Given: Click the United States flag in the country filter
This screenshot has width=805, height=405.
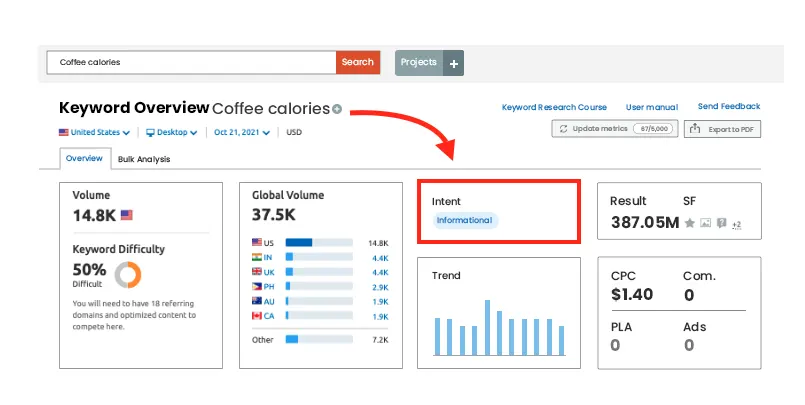Looking at the screenshot, I should tap(64, 132).
